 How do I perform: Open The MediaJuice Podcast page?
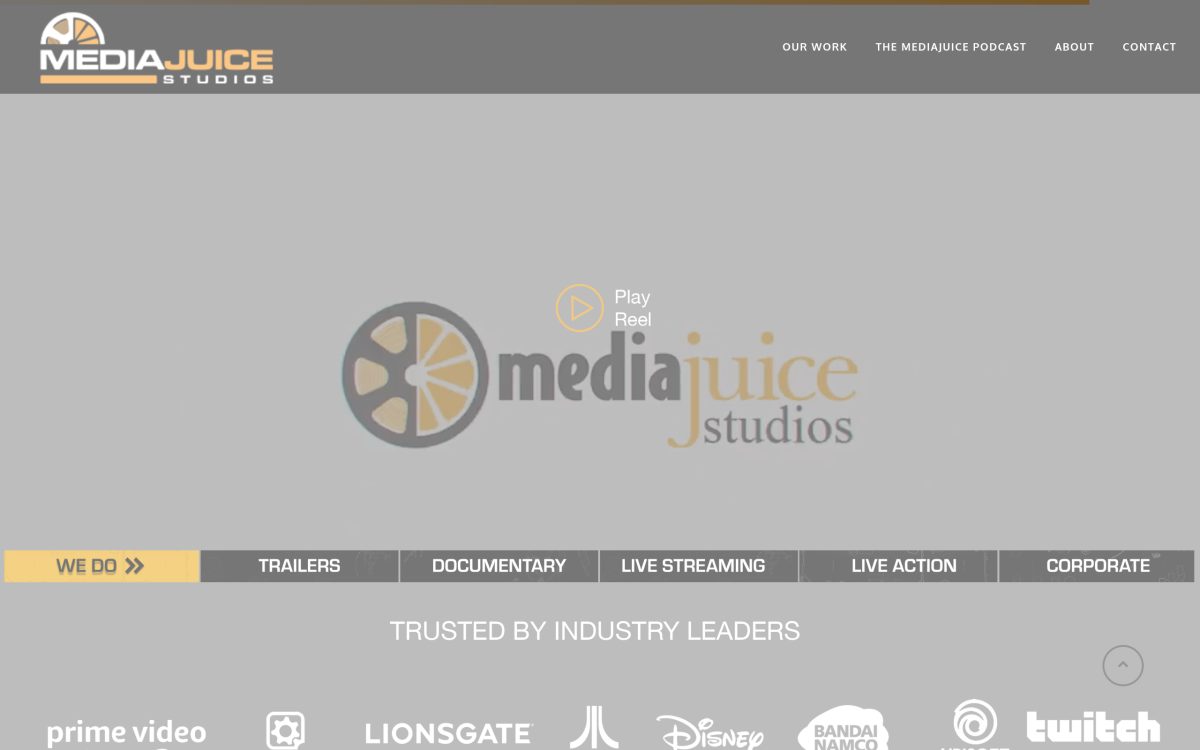[950, 47]
